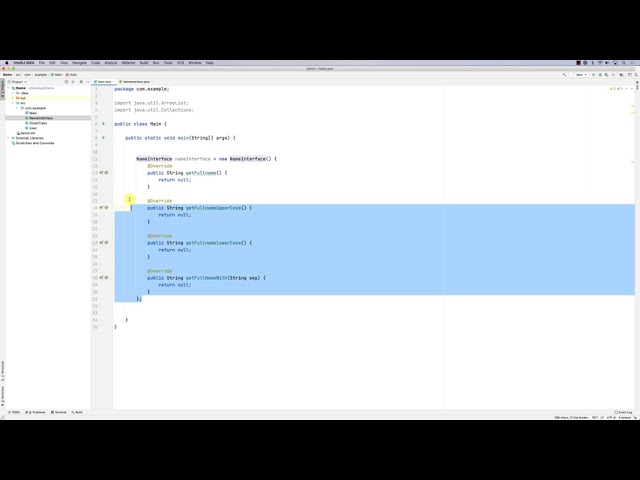Image resolution: width=640 pixels, height=480 pixels.
Task: Select Demo.iml file in project tree
Action: pos(26,133)
